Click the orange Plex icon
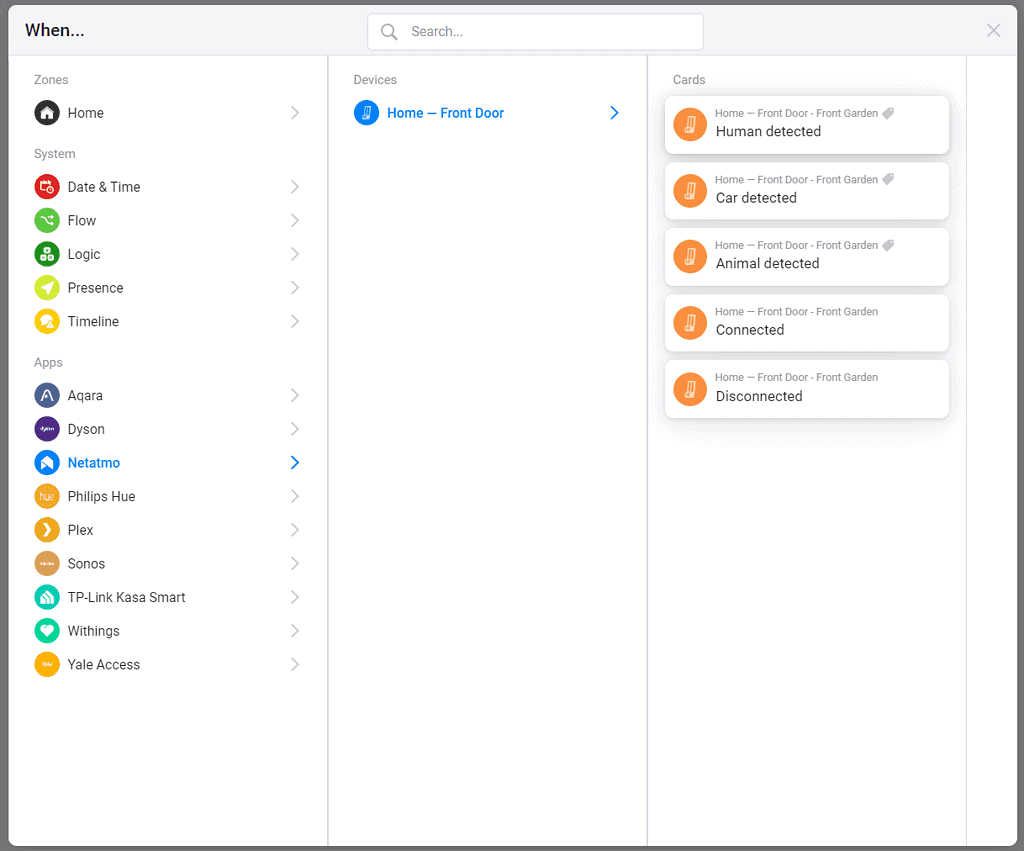This screenshot has width=1024, height=851. [47, 530]
